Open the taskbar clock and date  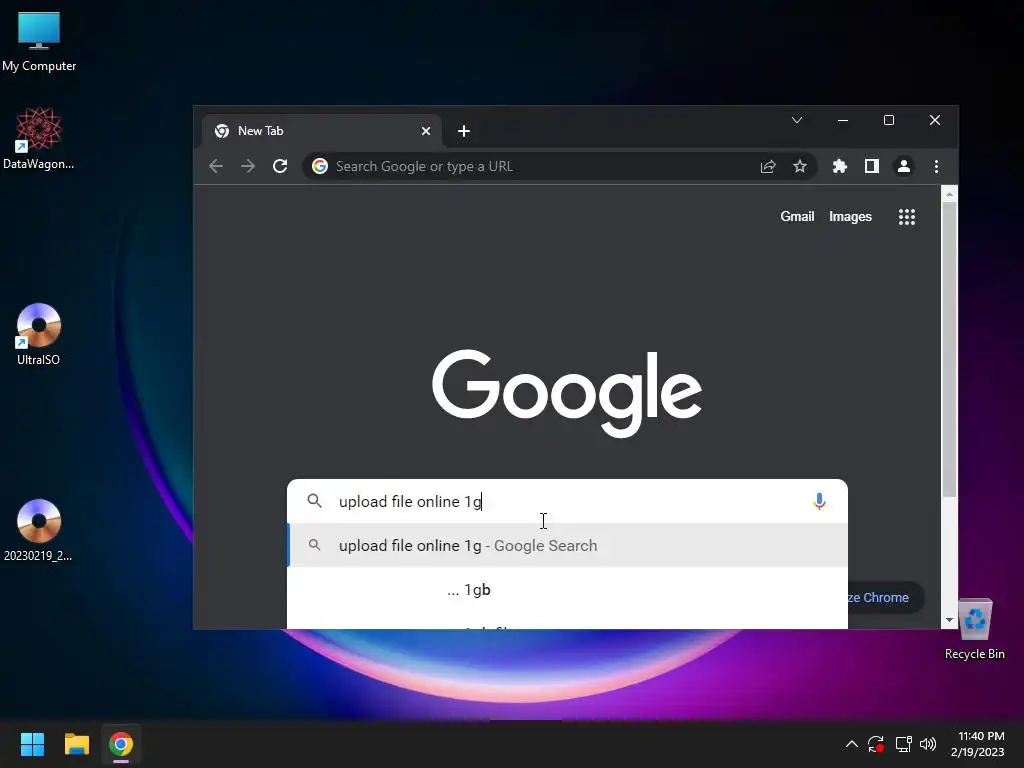click(x=978, y=744)
